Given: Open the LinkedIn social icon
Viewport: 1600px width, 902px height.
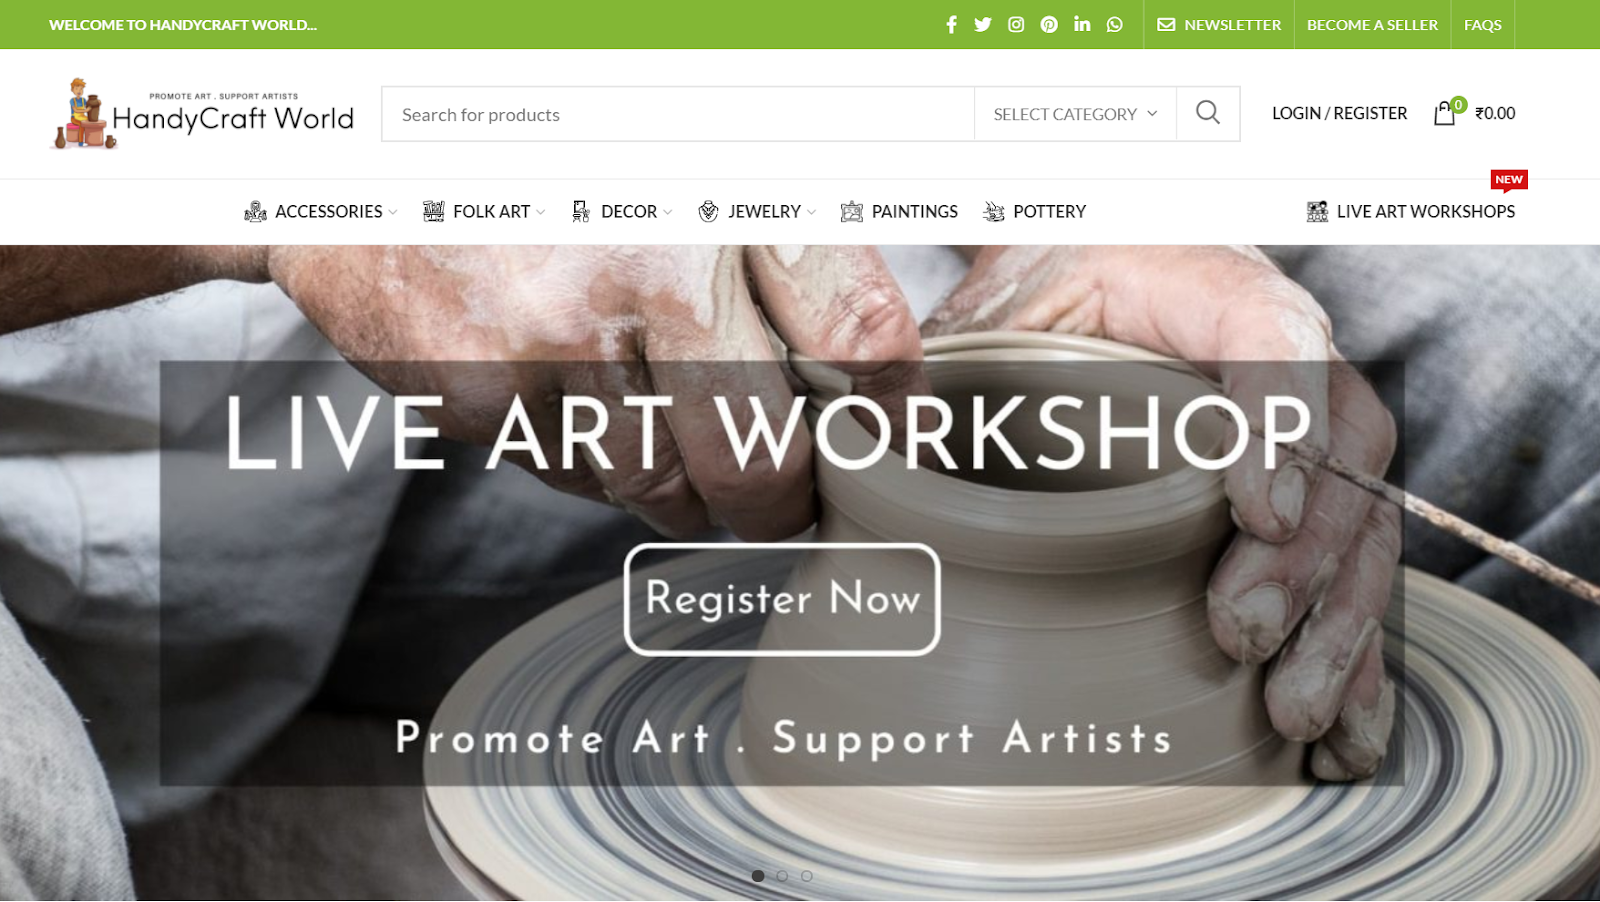Looking at the screenshot, I should click(x=1082, y=24).
